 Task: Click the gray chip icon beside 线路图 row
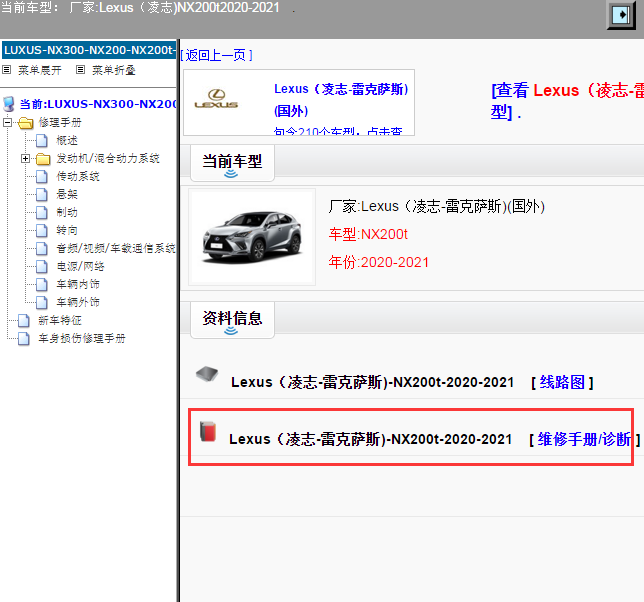click(x=207, y=374)
